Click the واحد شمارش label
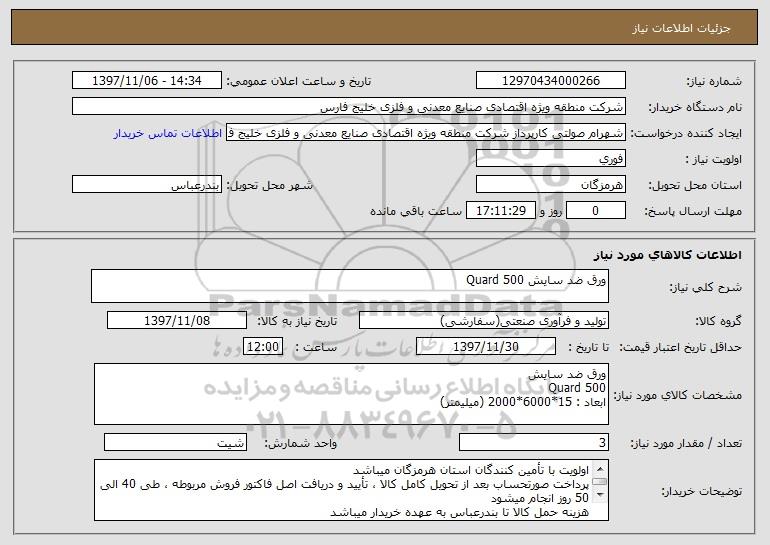 pyautogui.click(x=301, y=443)
